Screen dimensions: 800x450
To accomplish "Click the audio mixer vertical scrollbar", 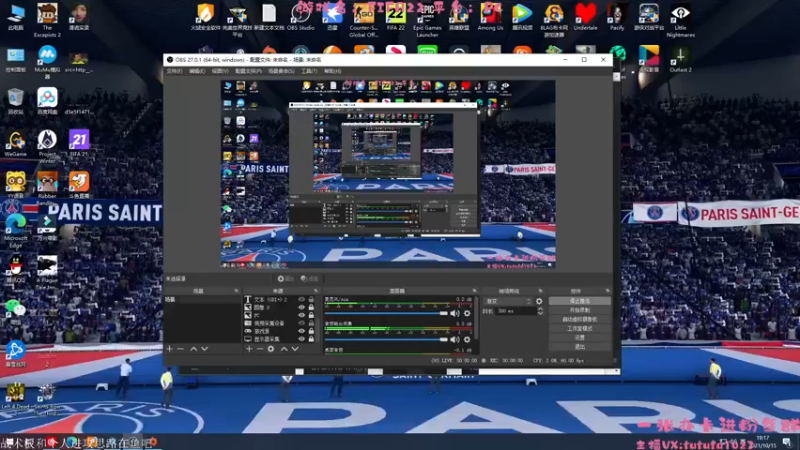I will coord(477,319).
